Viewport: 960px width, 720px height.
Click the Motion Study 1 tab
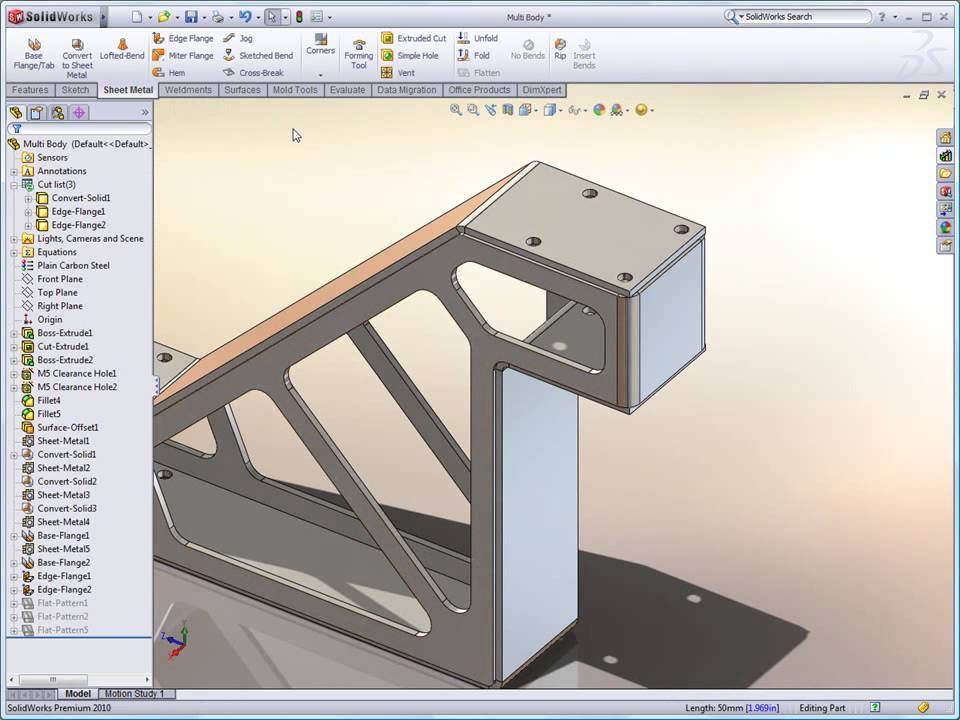pos(133,694)
